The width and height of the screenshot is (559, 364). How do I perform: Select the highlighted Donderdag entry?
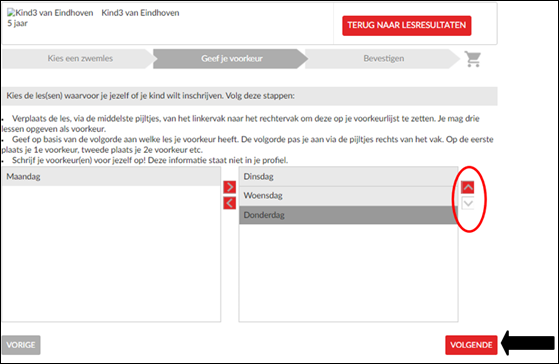coord(348,215)
